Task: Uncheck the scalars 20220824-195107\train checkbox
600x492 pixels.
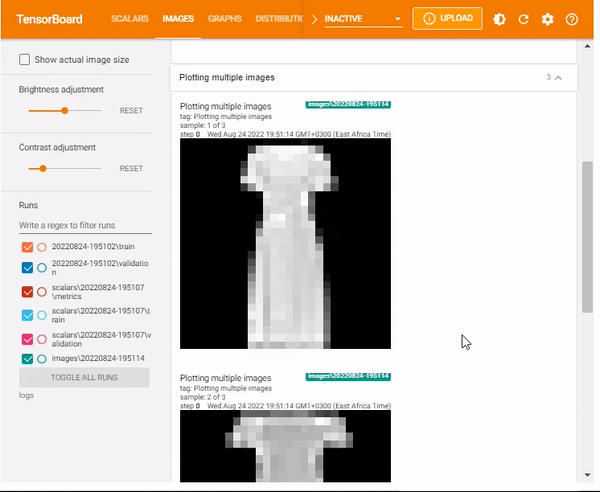Action: click(27, 315)
